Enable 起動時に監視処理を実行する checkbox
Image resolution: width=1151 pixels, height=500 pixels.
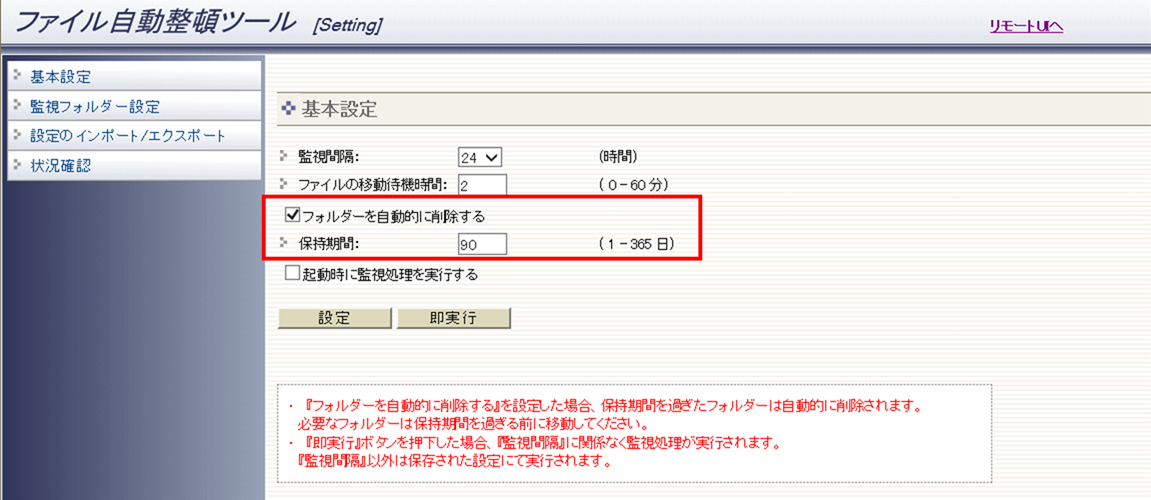(x=292, y=274)
